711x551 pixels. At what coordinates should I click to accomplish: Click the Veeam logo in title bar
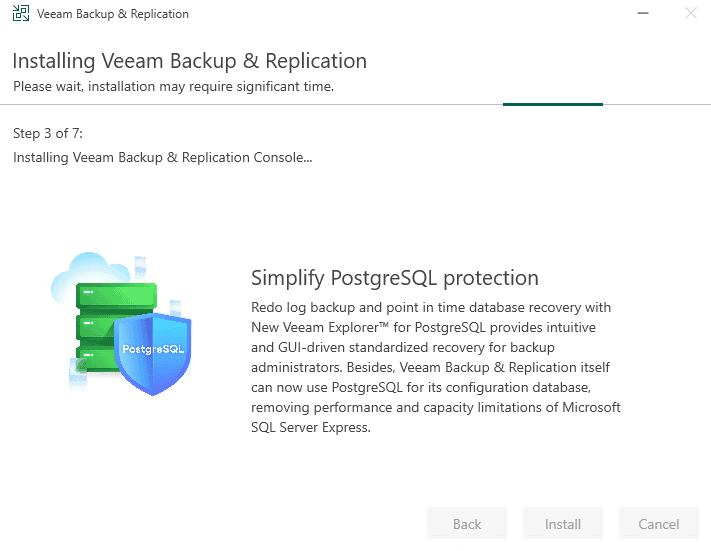tap(20, 14)
